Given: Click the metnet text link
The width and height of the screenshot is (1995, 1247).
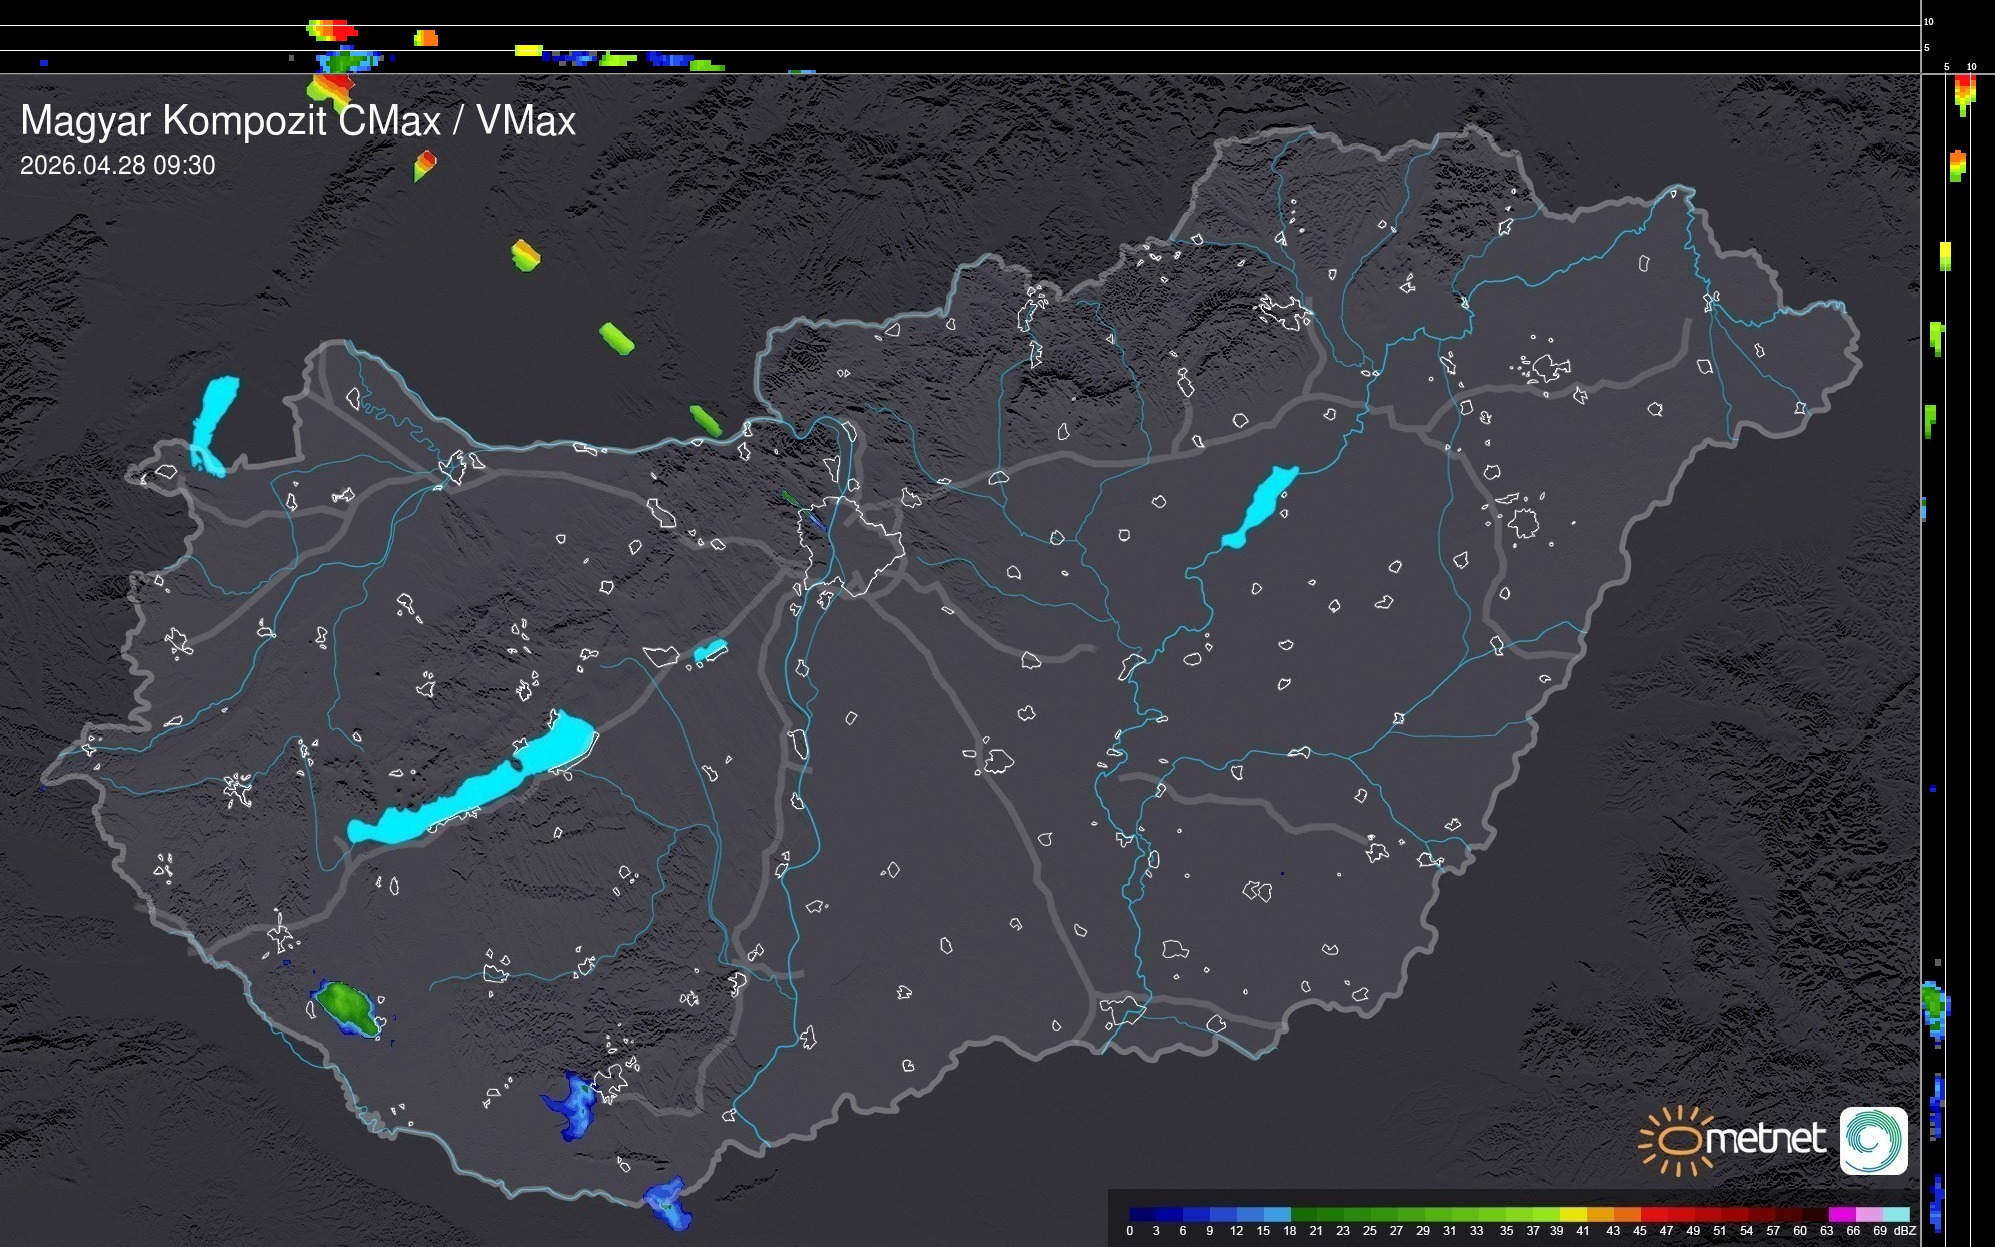Looking at the screenshot, I should pos(1765,1140).
